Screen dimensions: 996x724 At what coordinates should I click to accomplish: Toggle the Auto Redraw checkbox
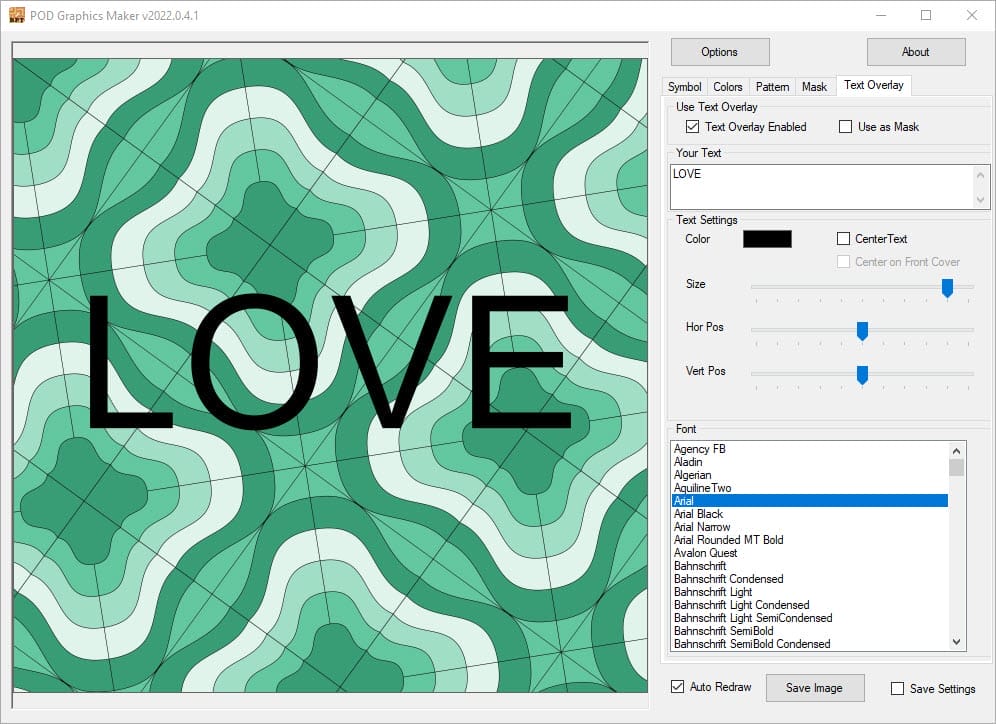pyautogui.click(x=678, y=687)
